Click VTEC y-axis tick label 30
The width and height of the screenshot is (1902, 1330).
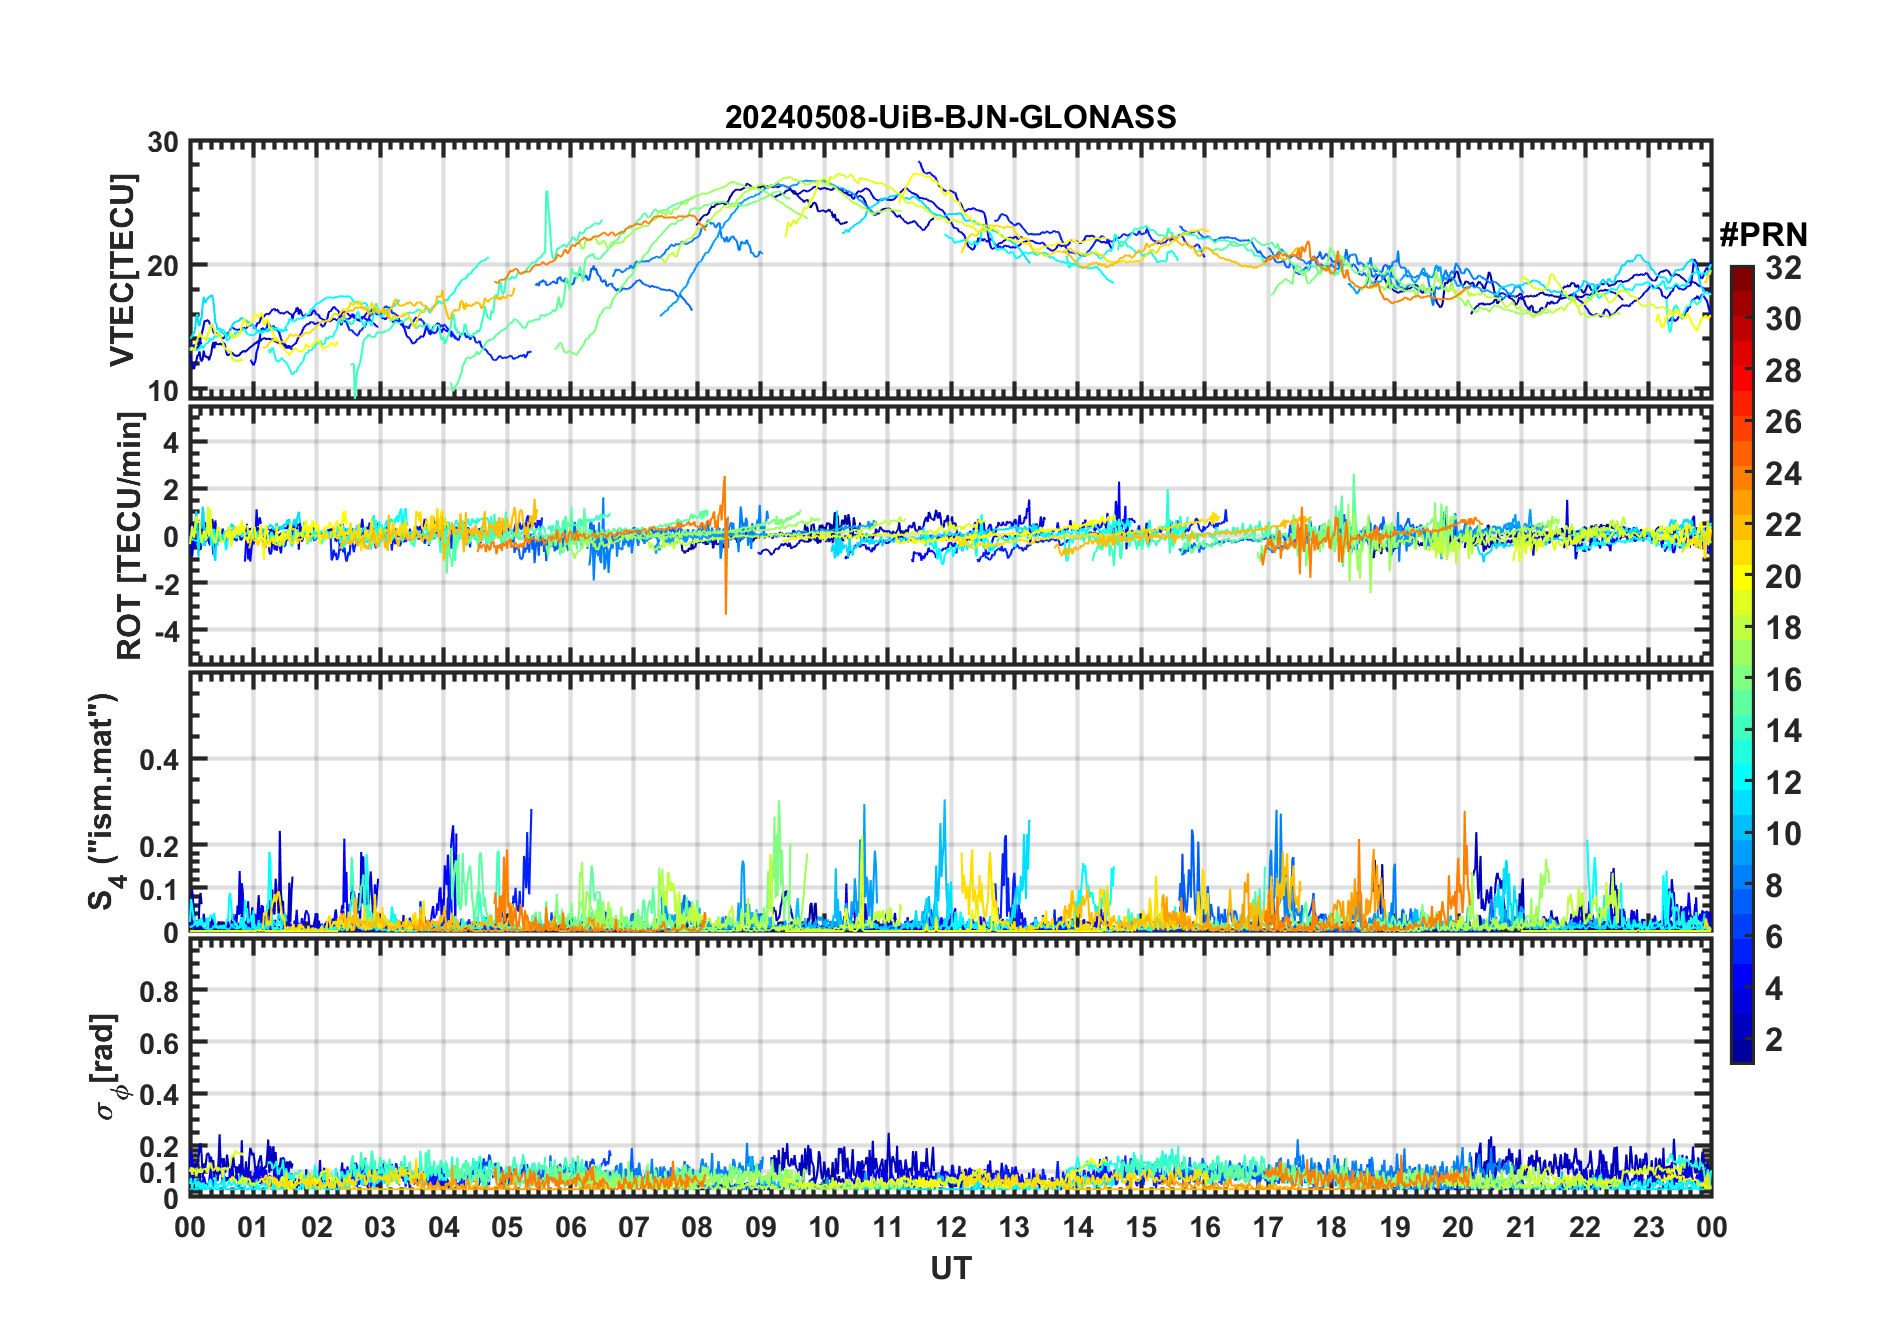[164, 143]
